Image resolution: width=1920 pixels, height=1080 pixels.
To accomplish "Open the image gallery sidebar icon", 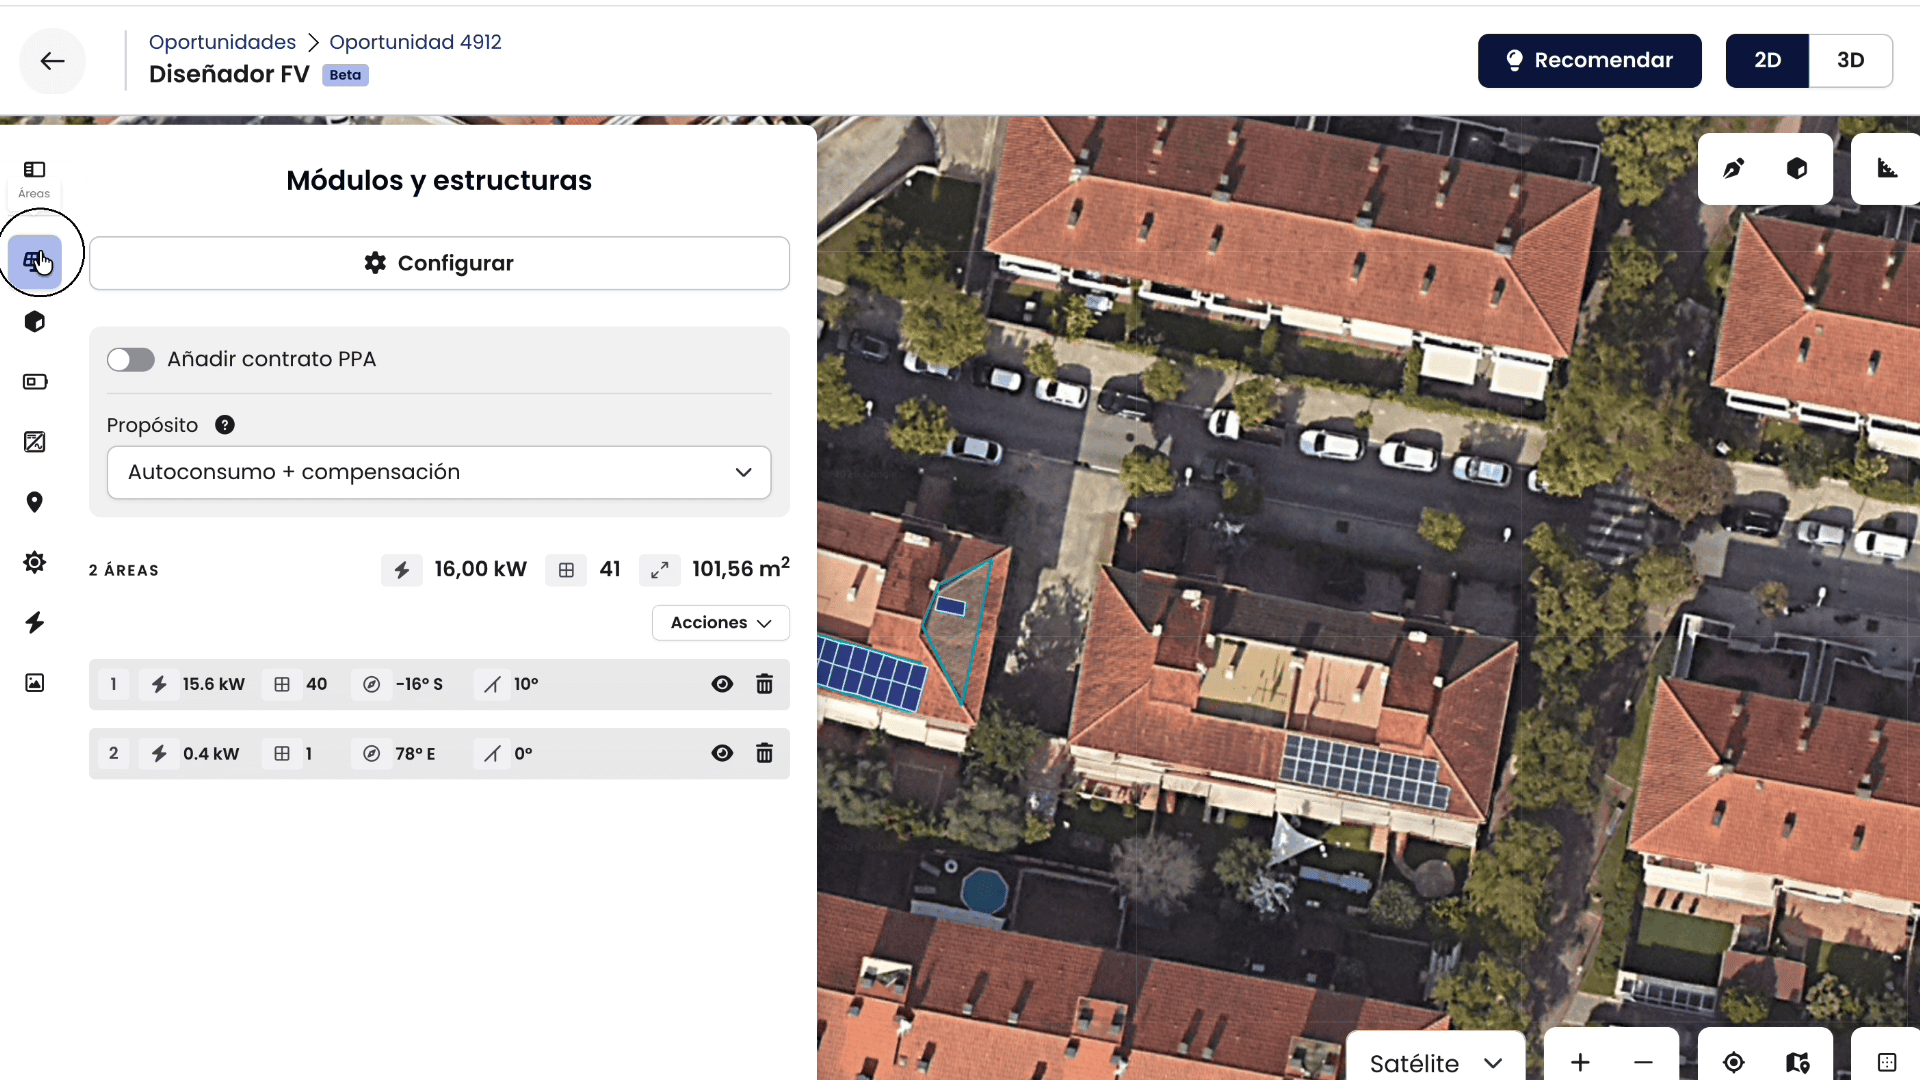I will pyautogui.click(x=35, y=683).
